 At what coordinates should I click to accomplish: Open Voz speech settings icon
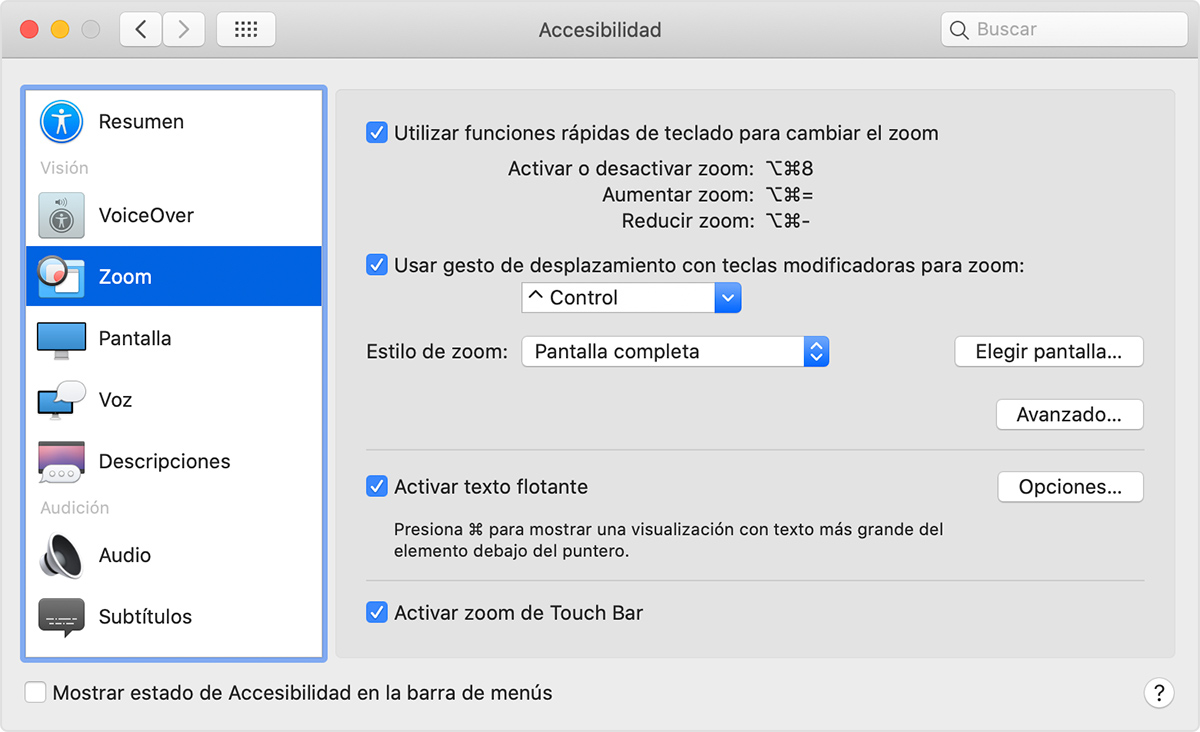click(x=60, y=399)
